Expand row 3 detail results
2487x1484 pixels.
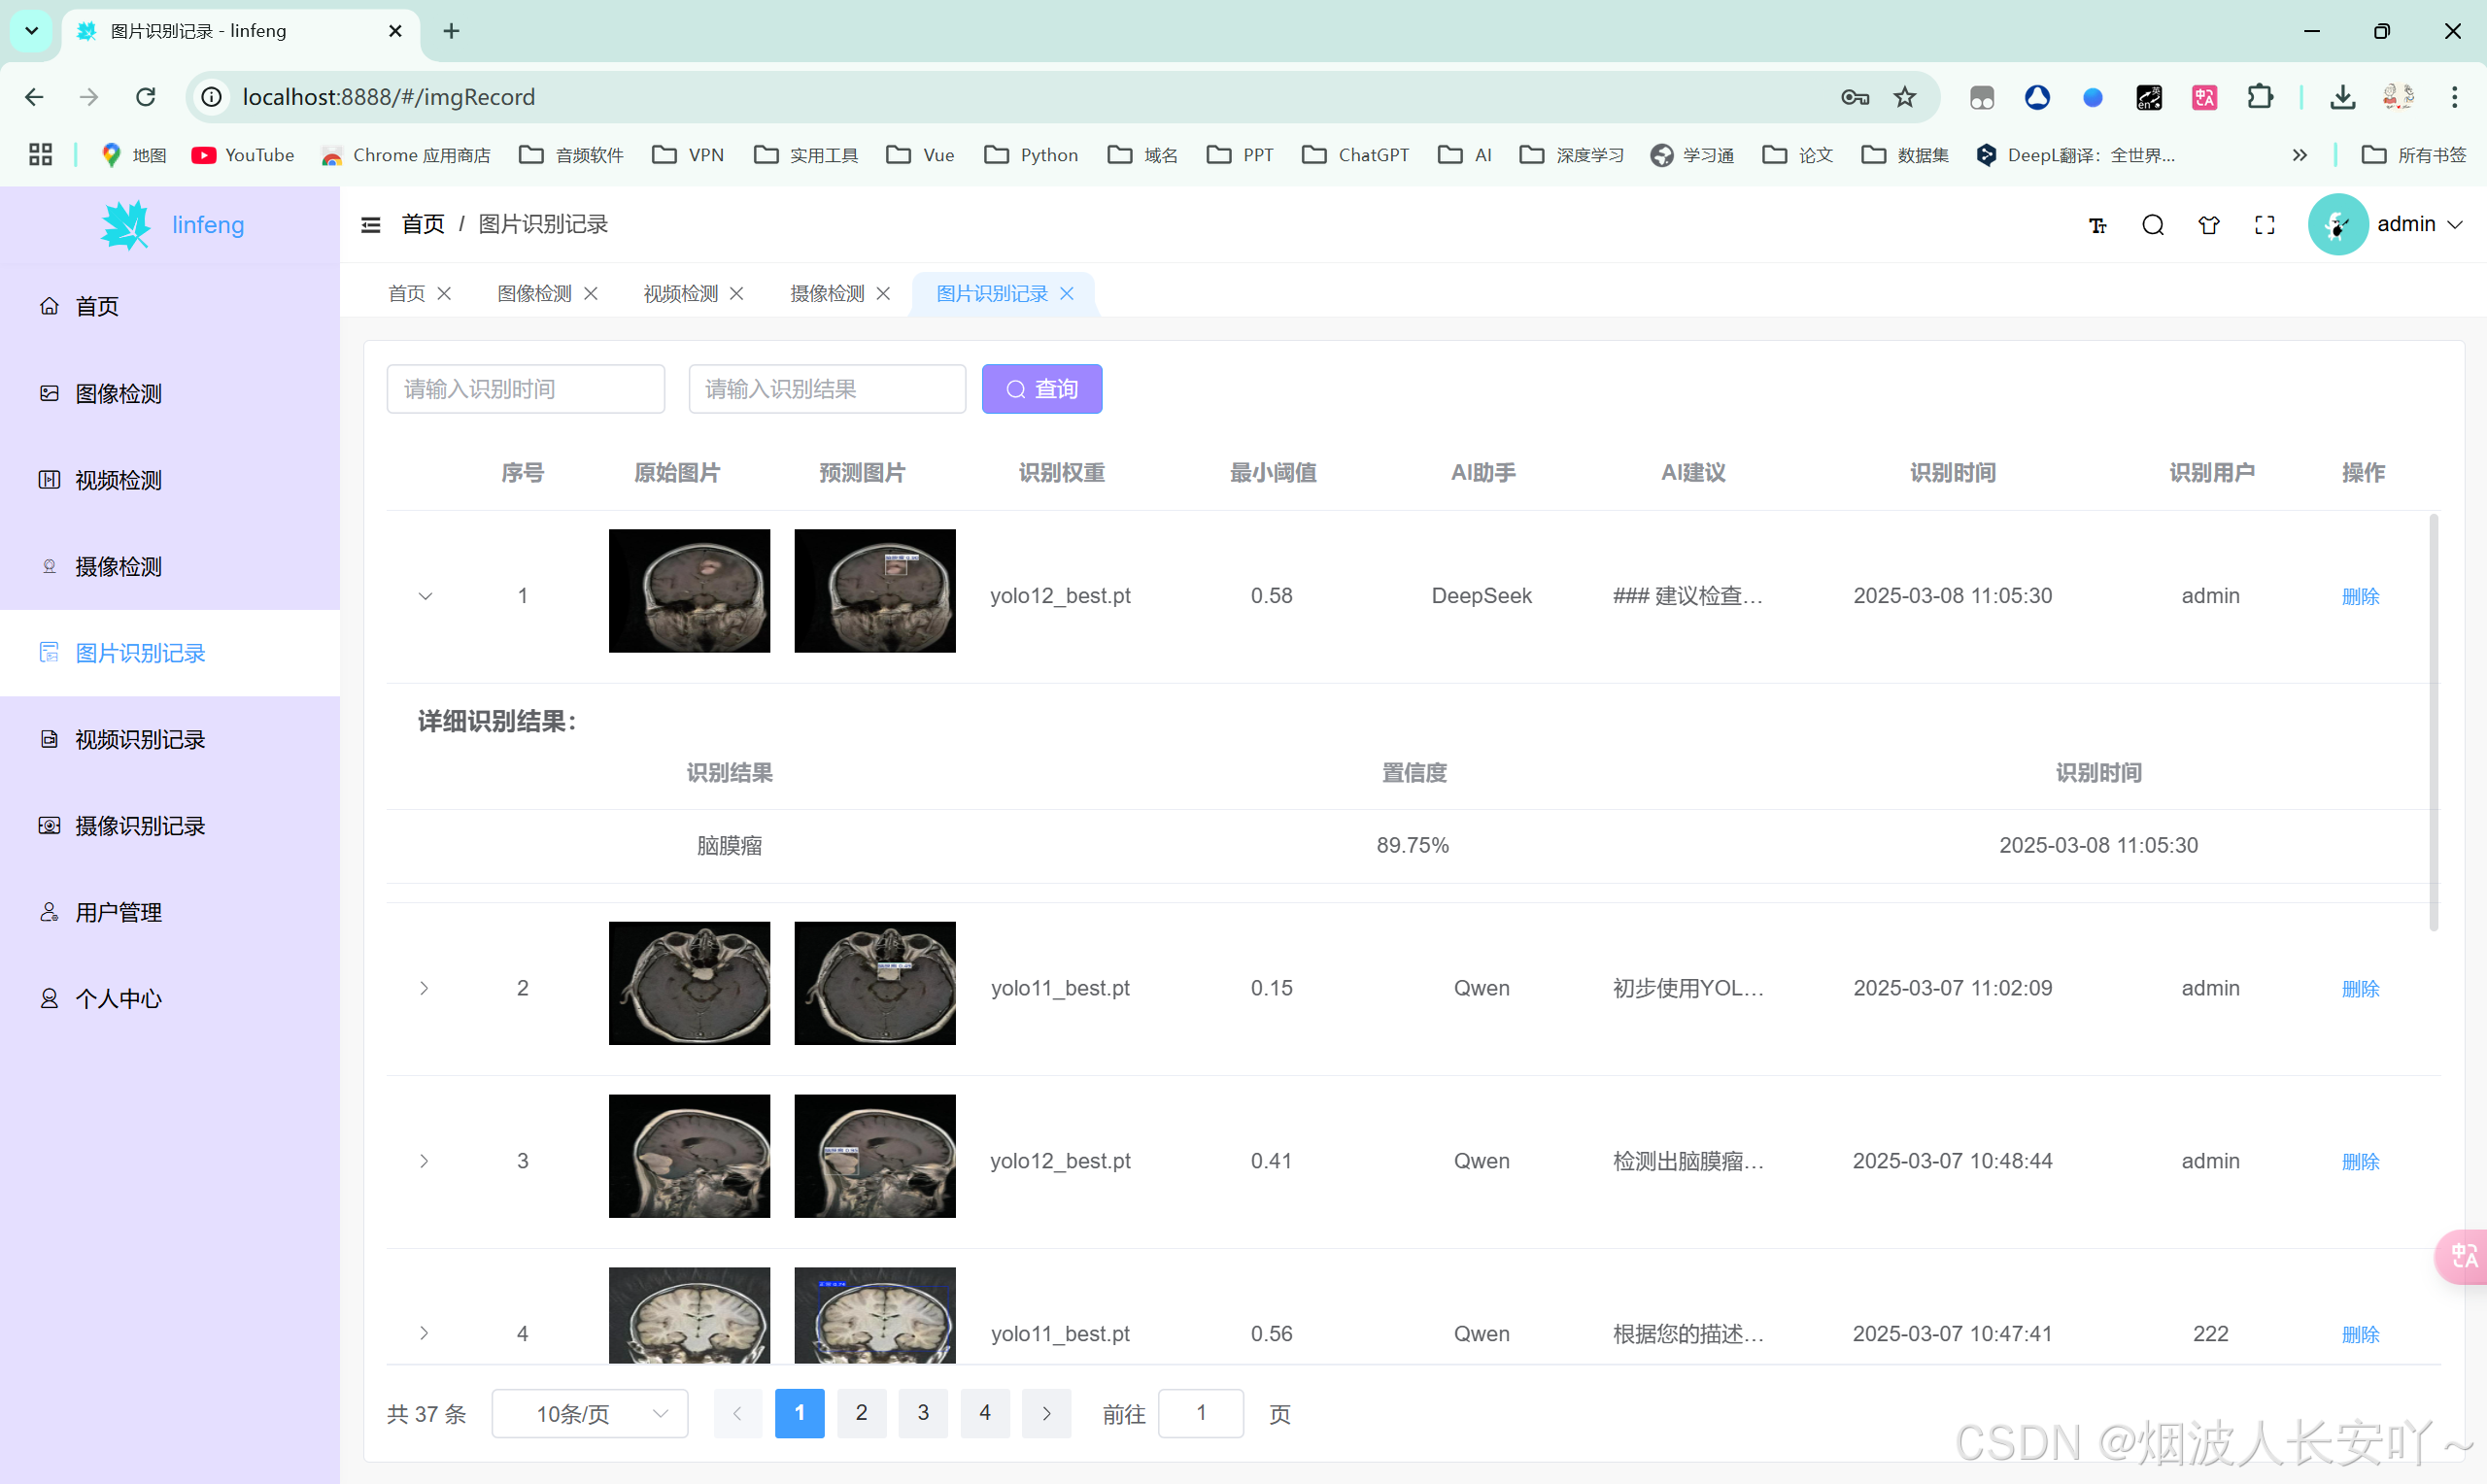click(x=424, y=1161)
